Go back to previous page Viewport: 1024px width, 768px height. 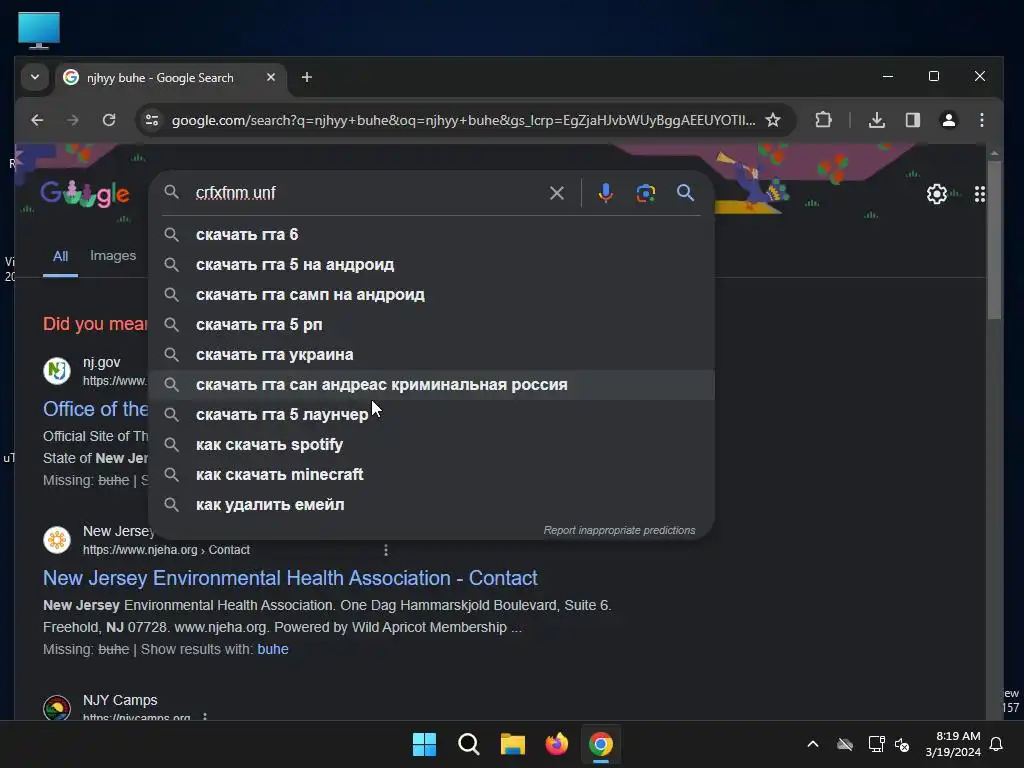(x=37, y=120)
